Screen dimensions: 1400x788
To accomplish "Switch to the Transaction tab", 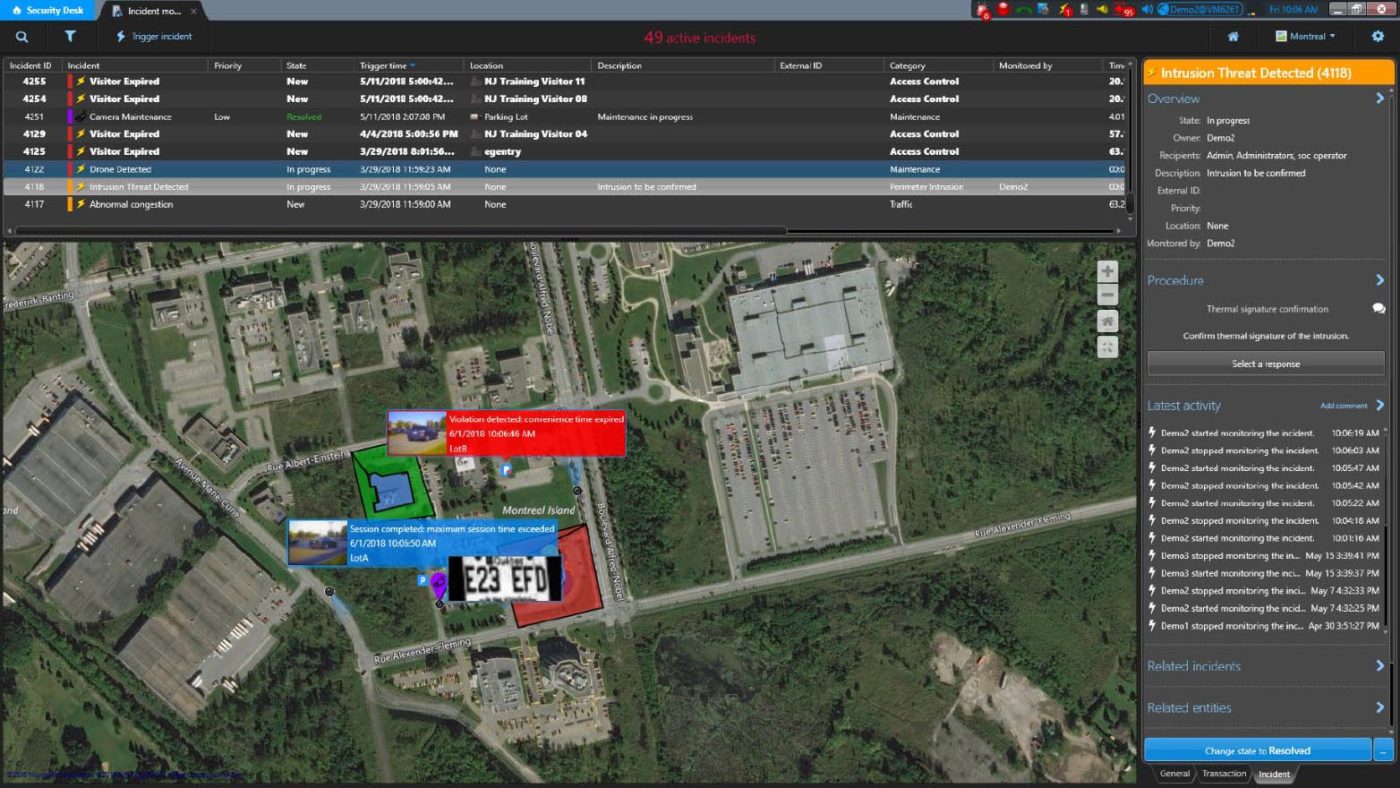I will (1225, 773).
